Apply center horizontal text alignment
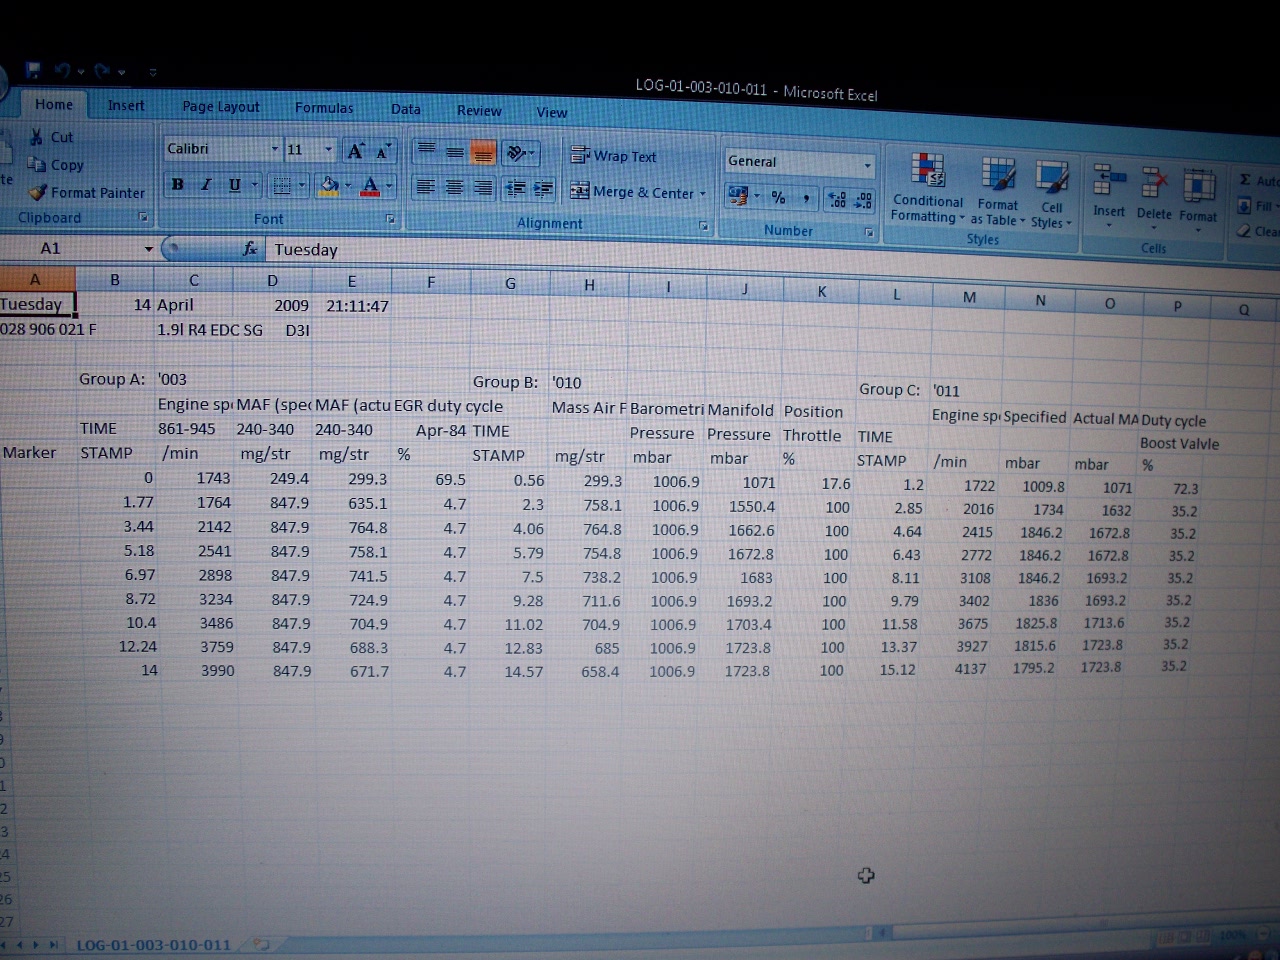Screen dimensions: 1280x960 pyautogui.click(x=454, y=187)
